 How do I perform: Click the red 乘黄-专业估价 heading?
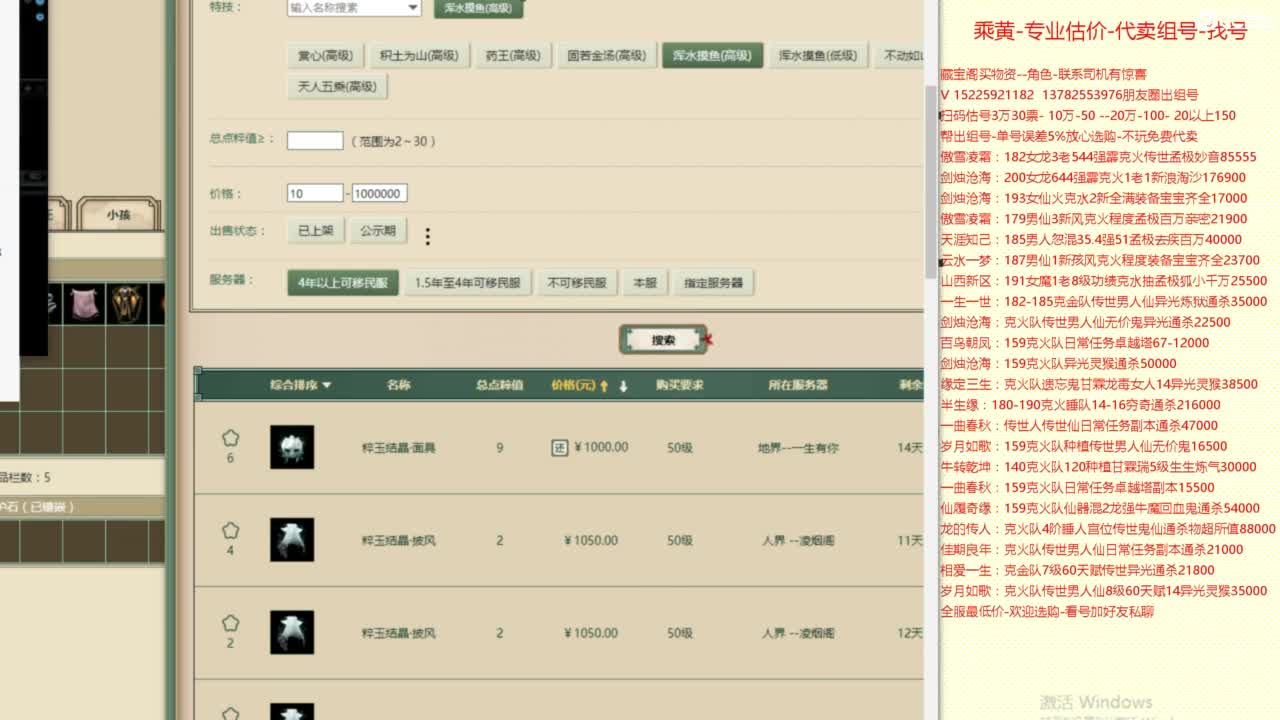click(x=1110, y=31)
